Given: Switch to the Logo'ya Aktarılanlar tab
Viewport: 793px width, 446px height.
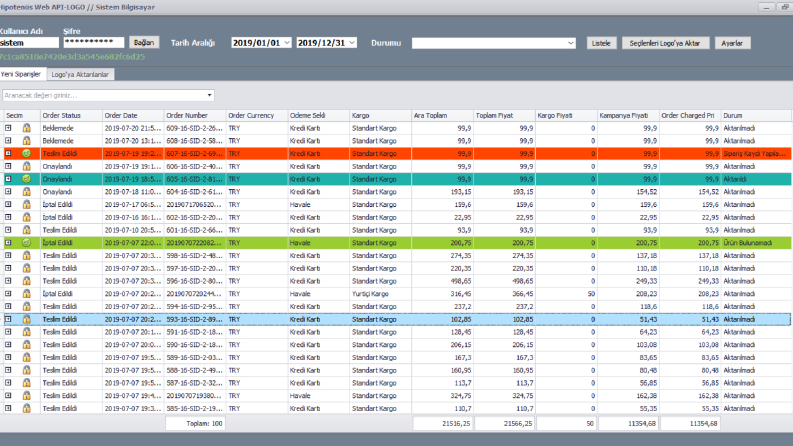Looking at the screenshot, I should coord(80,74).
